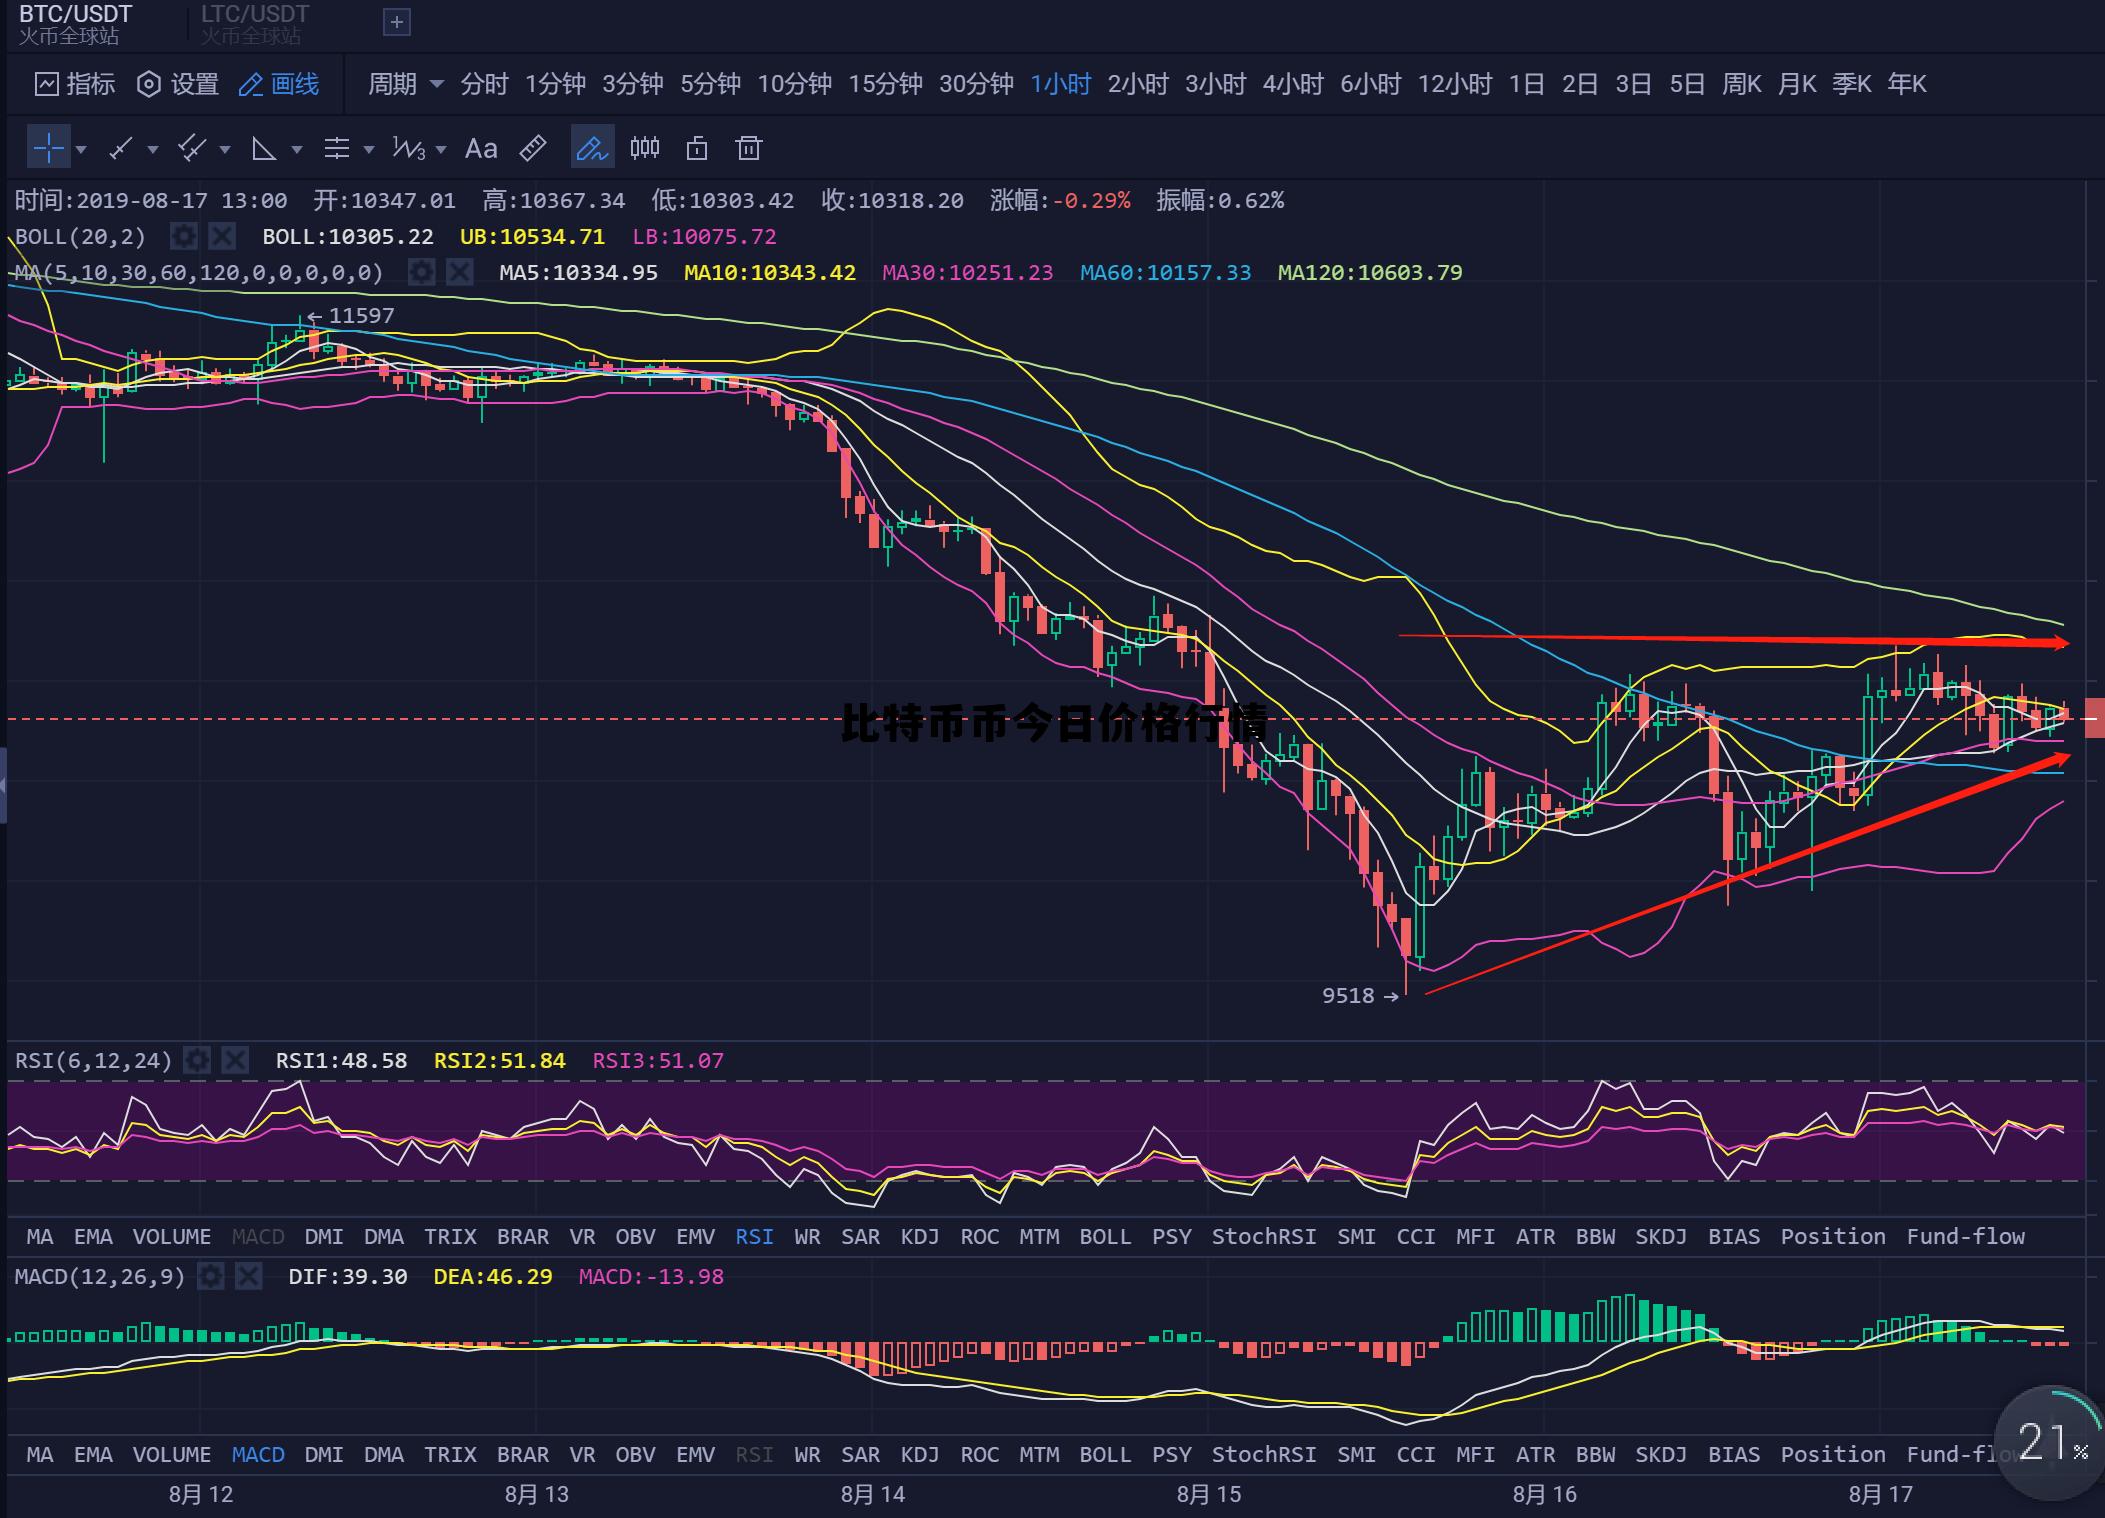Open MACD indicator settings gear
This screenshot has height=1518, width=2105.
tap(211, 1276)
